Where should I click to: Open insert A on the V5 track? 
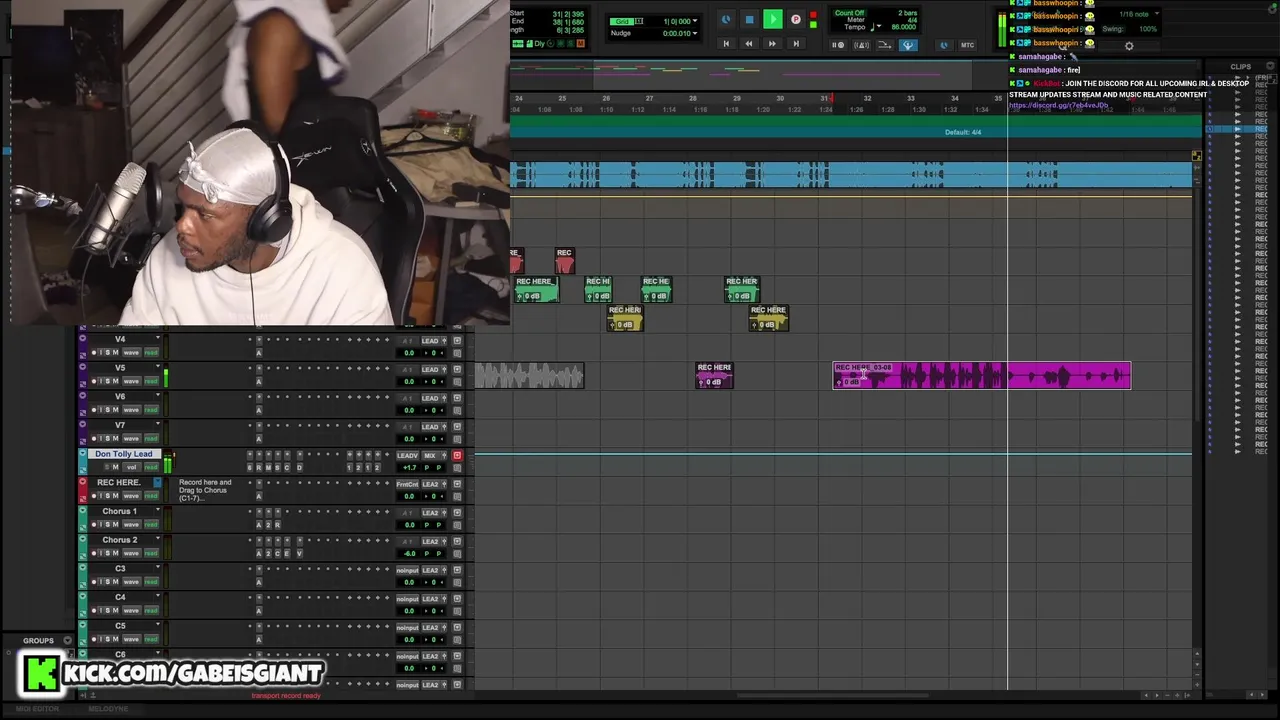pos(259,381)
